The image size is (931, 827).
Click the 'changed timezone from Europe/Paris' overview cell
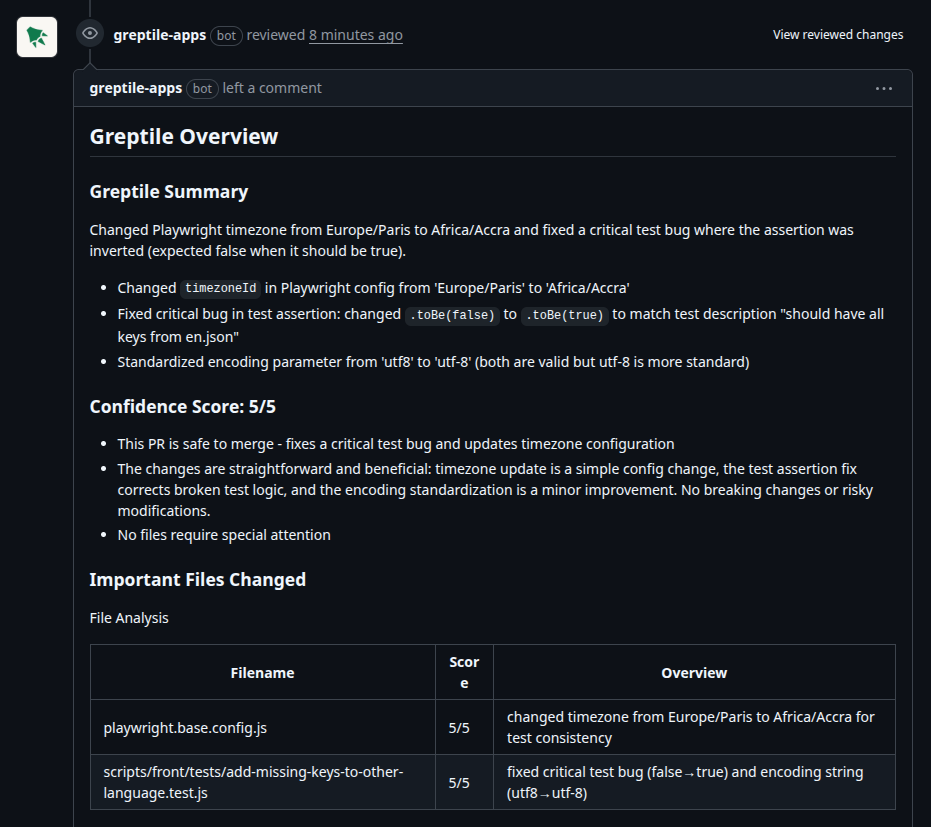tap(694, 727)
